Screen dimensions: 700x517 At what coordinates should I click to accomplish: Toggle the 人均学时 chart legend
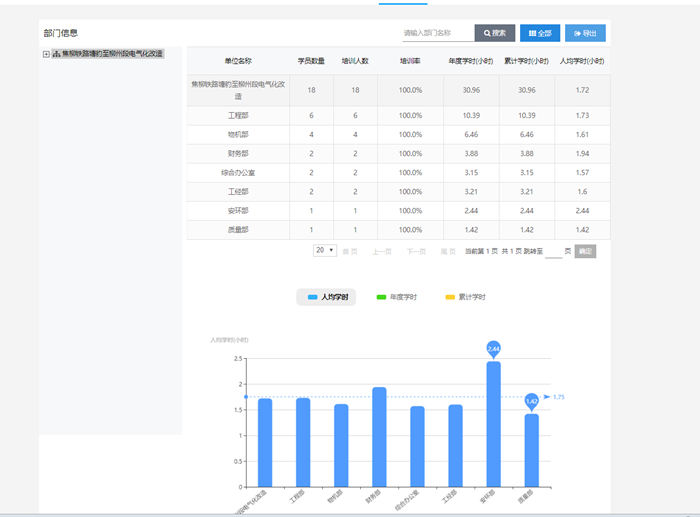[x=326, y=298]
